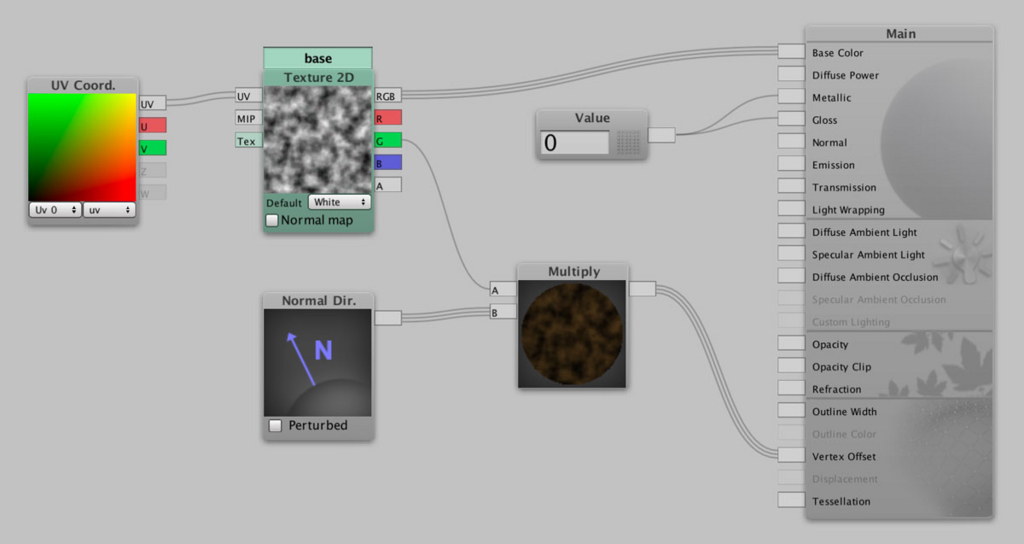Click the Gloss input port
The image size is (1024, 544).
791,119
